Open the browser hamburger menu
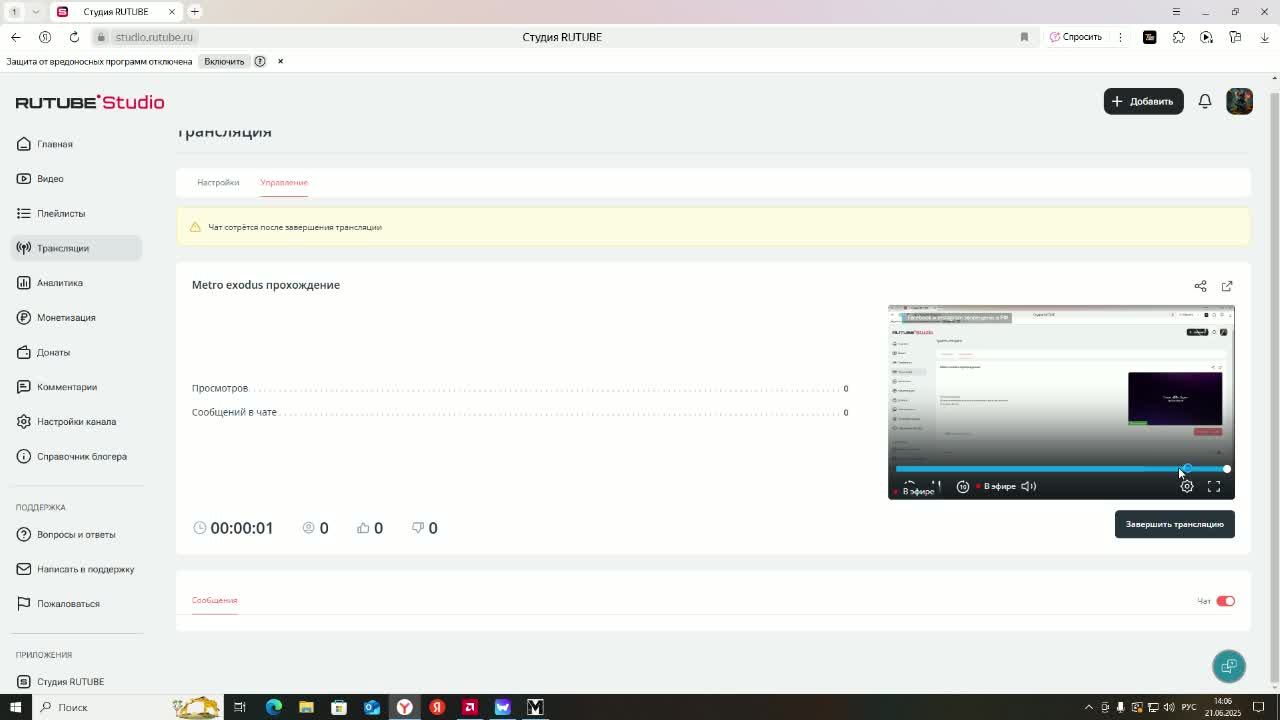Viewport: 1280px width, 720px height. coord(1176,11)
